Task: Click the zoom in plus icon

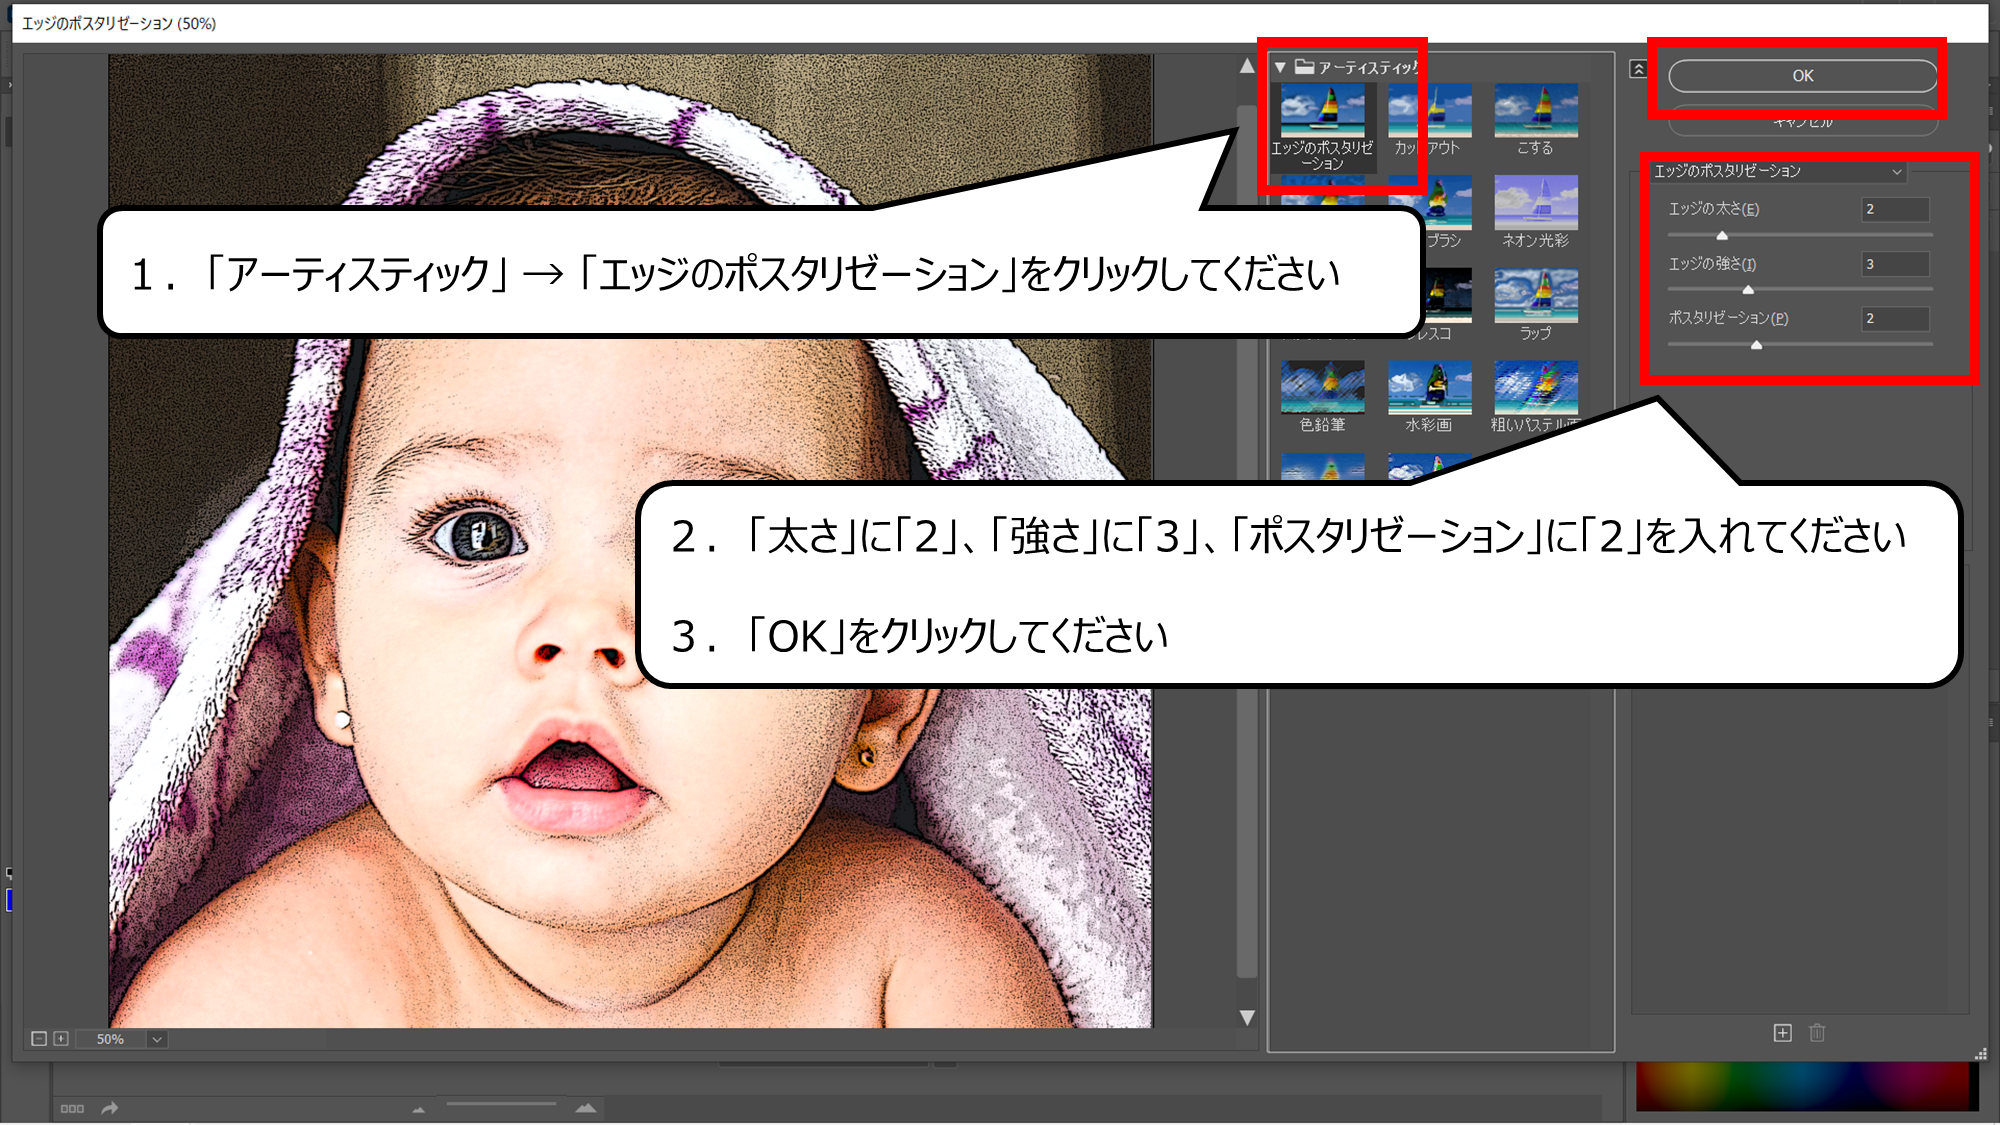Action: [61, 1039]
